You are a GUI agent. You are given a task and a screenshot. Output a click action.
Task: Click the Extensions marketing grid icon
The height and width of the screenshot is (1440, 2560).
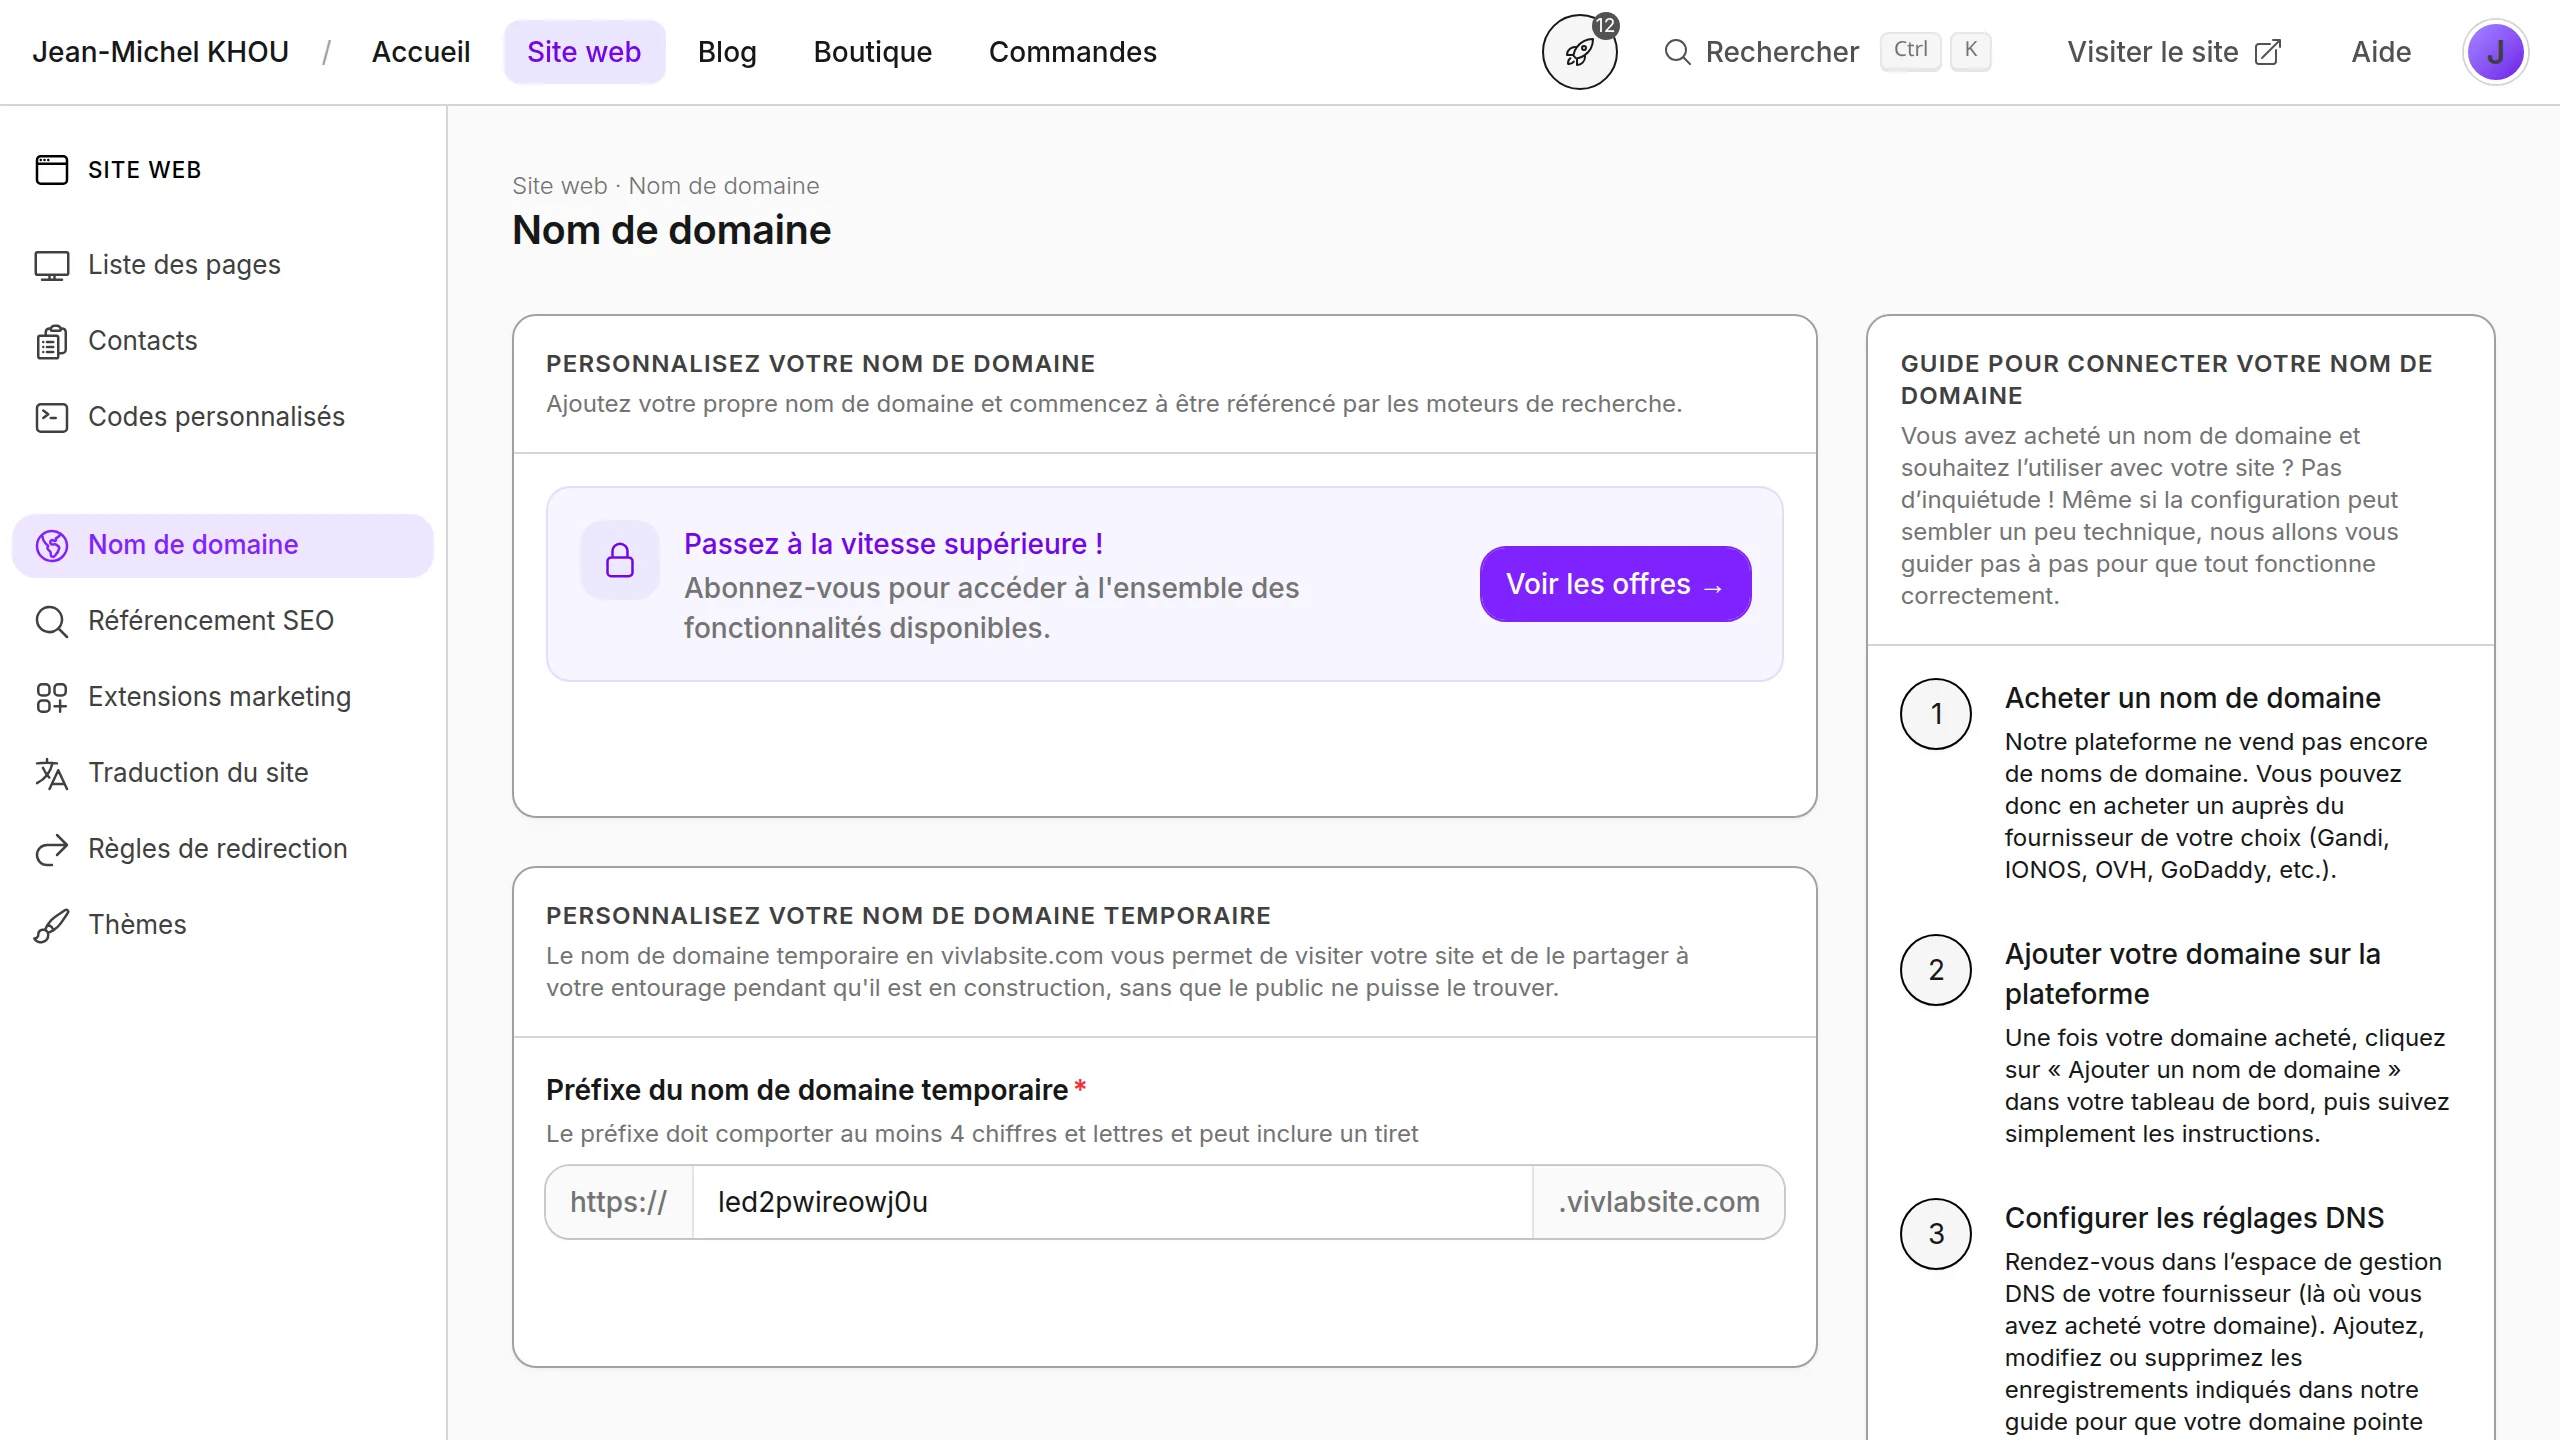(52, 697)
